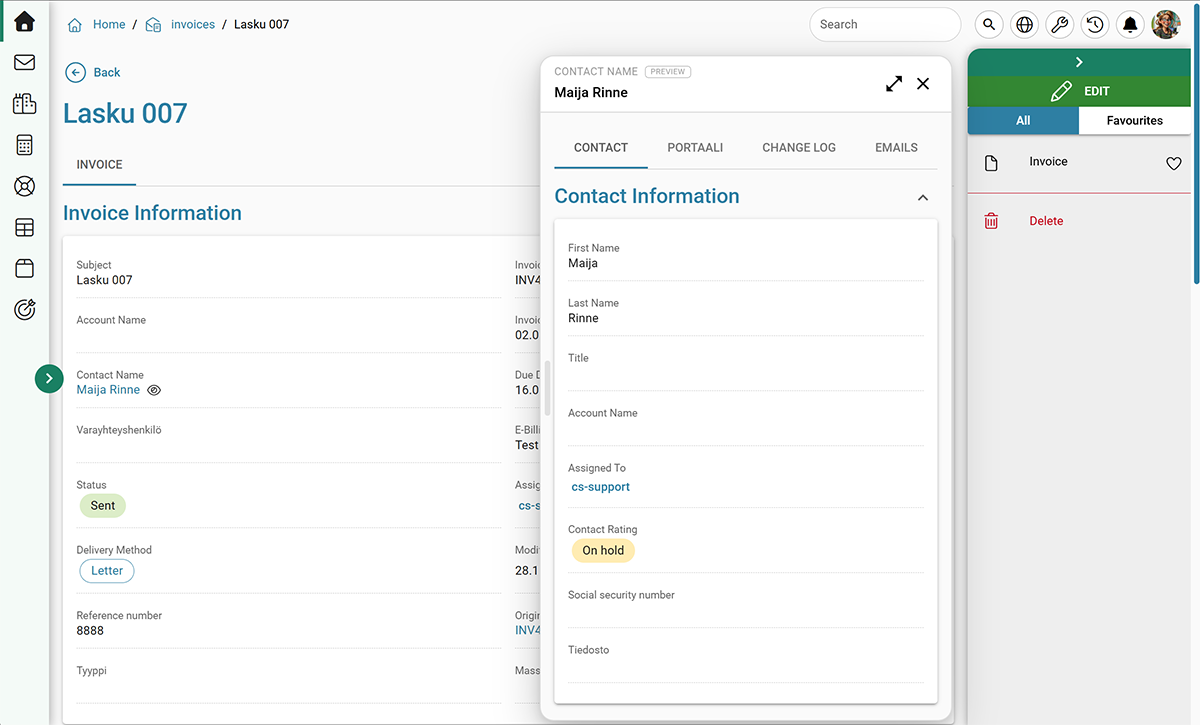Screen dimensions: 1200x725
Task: Click the red trash Delete icon
Action: (991, 221)
